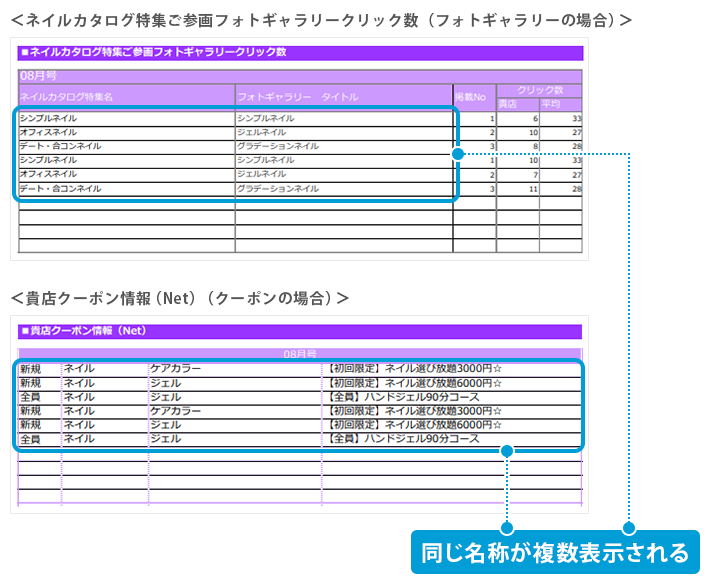Click the クリック数 header cell
Screen dimensions: 710x584
pyautogui.click(x=539, y=90)
